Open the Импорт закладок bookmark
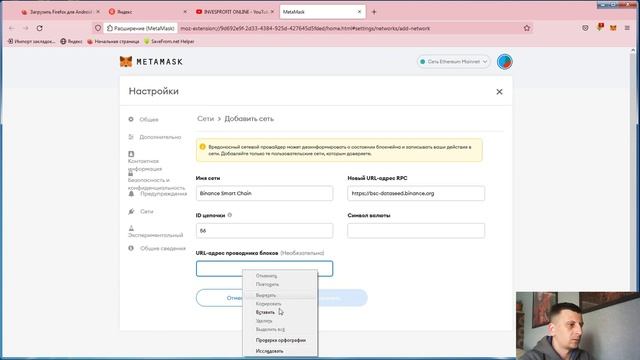Viewport: 640px width, 360px height. pos(31,41)
